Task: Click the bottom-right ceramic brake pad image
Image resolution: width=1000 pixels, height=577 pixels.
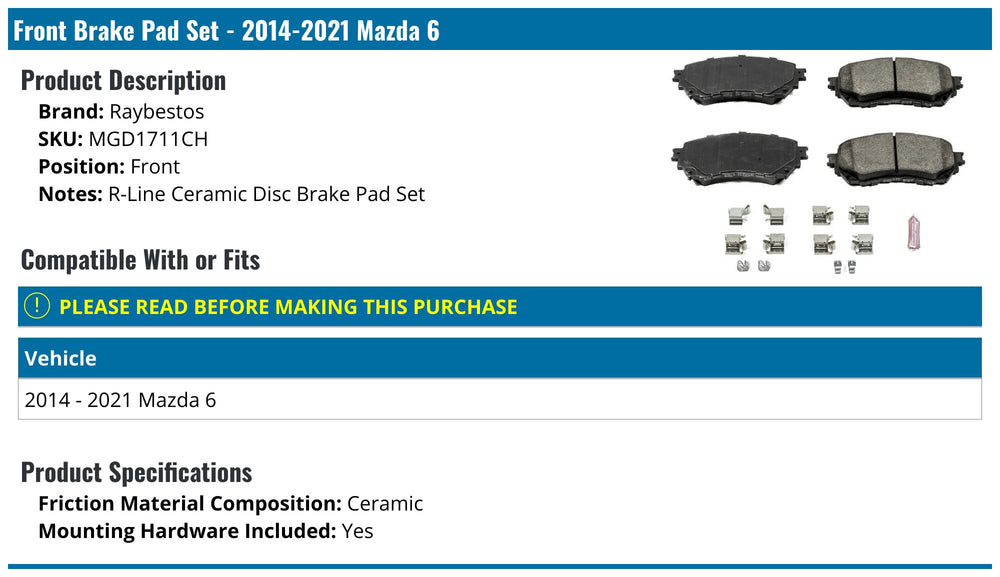Action: pyautogui.click(x=895, y=159)
